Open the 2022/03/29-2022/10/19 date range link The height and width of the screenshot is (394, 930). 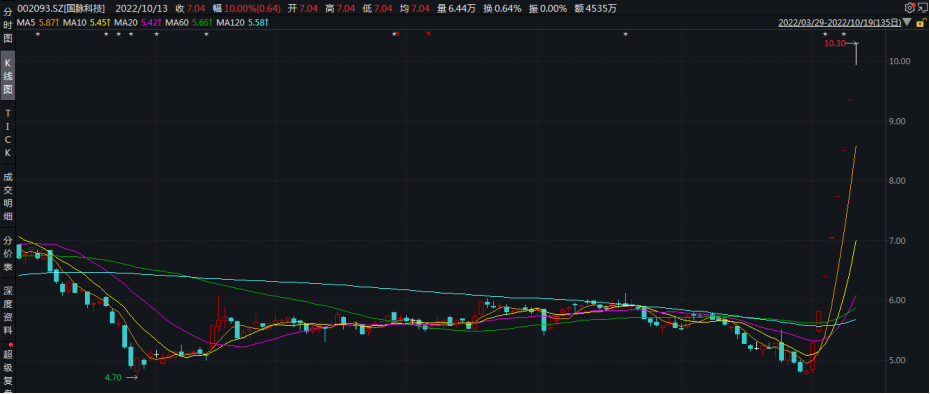(839, 23)
